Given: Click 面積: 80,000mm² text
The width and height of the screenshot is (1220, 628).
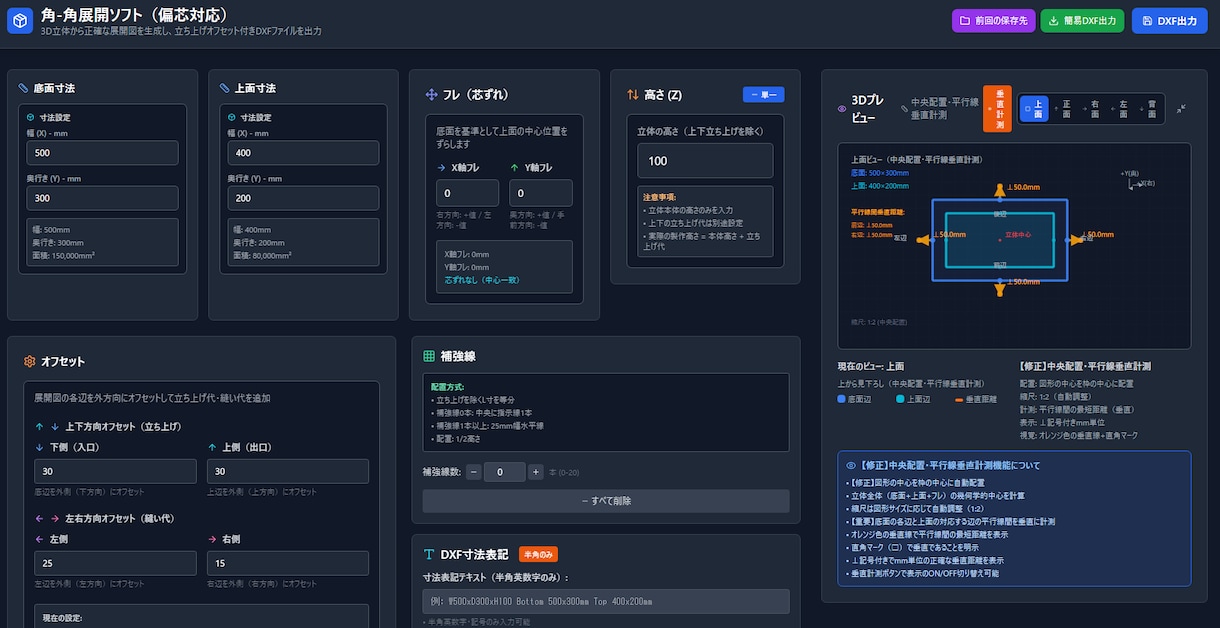Looking at the screenshot, I should point(262,256).
